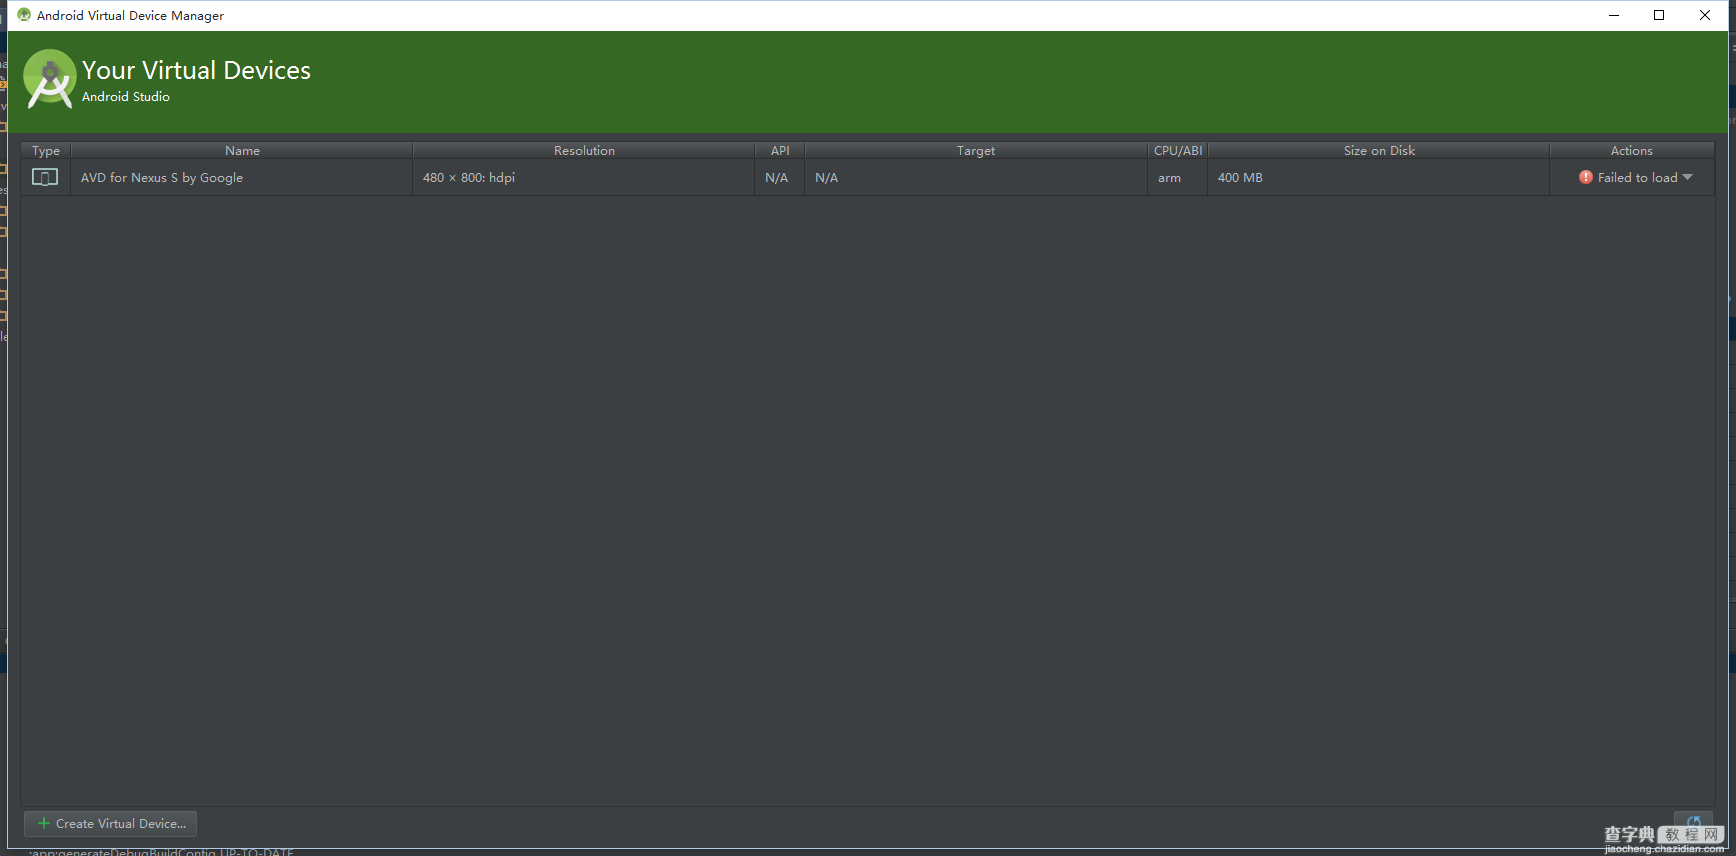Image resolution: width=1736 pixels, height=856 pixels.
Task: Sort by the Resolution column header
Action: (584, 150)
